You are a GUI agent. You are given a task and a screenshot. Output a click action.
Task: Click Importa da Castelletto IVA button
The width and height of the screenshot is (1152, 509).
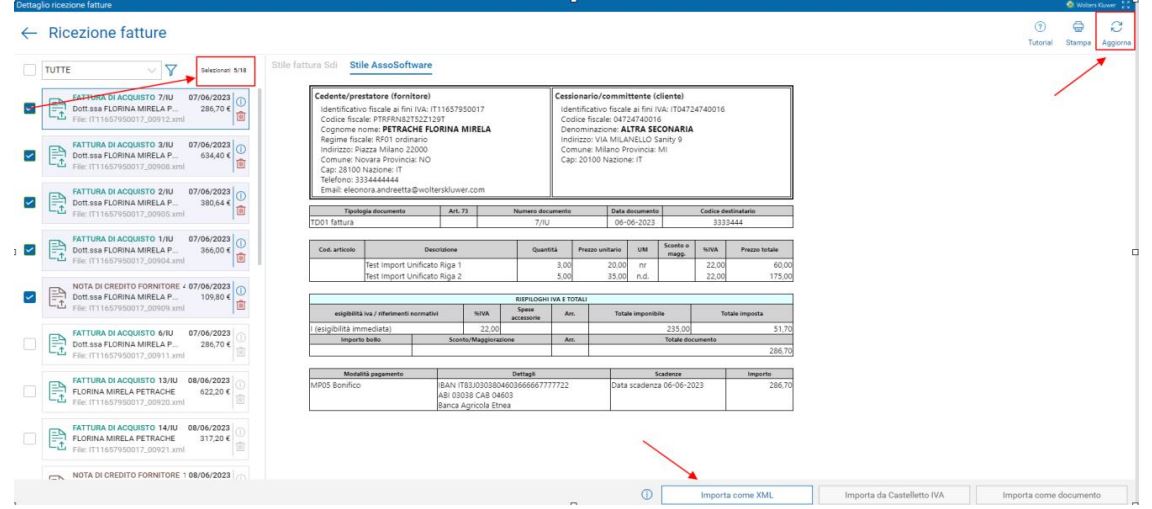pos(896,495)
